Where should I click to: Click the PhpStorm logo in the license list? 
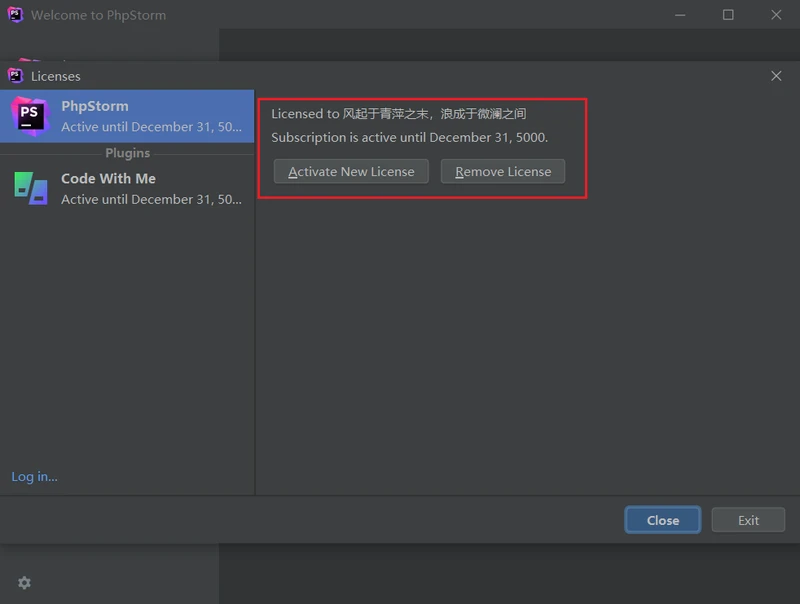tap(30, 116)
